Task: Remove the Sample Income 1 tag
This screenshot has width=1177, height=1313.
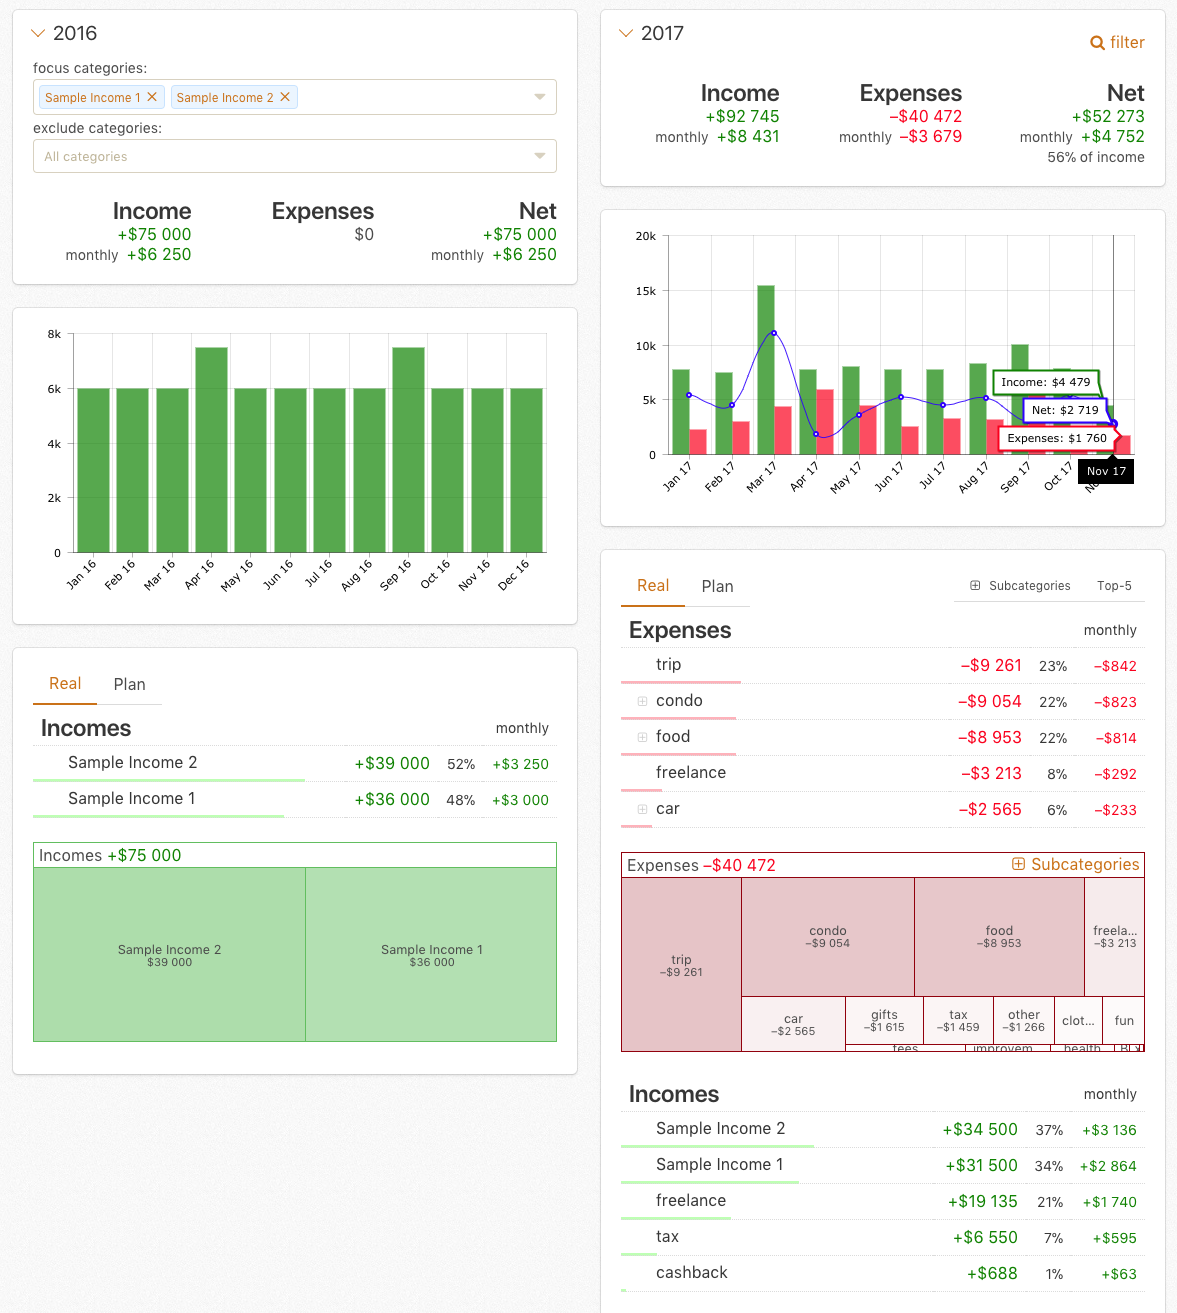Action: click(x=152, y=97)
